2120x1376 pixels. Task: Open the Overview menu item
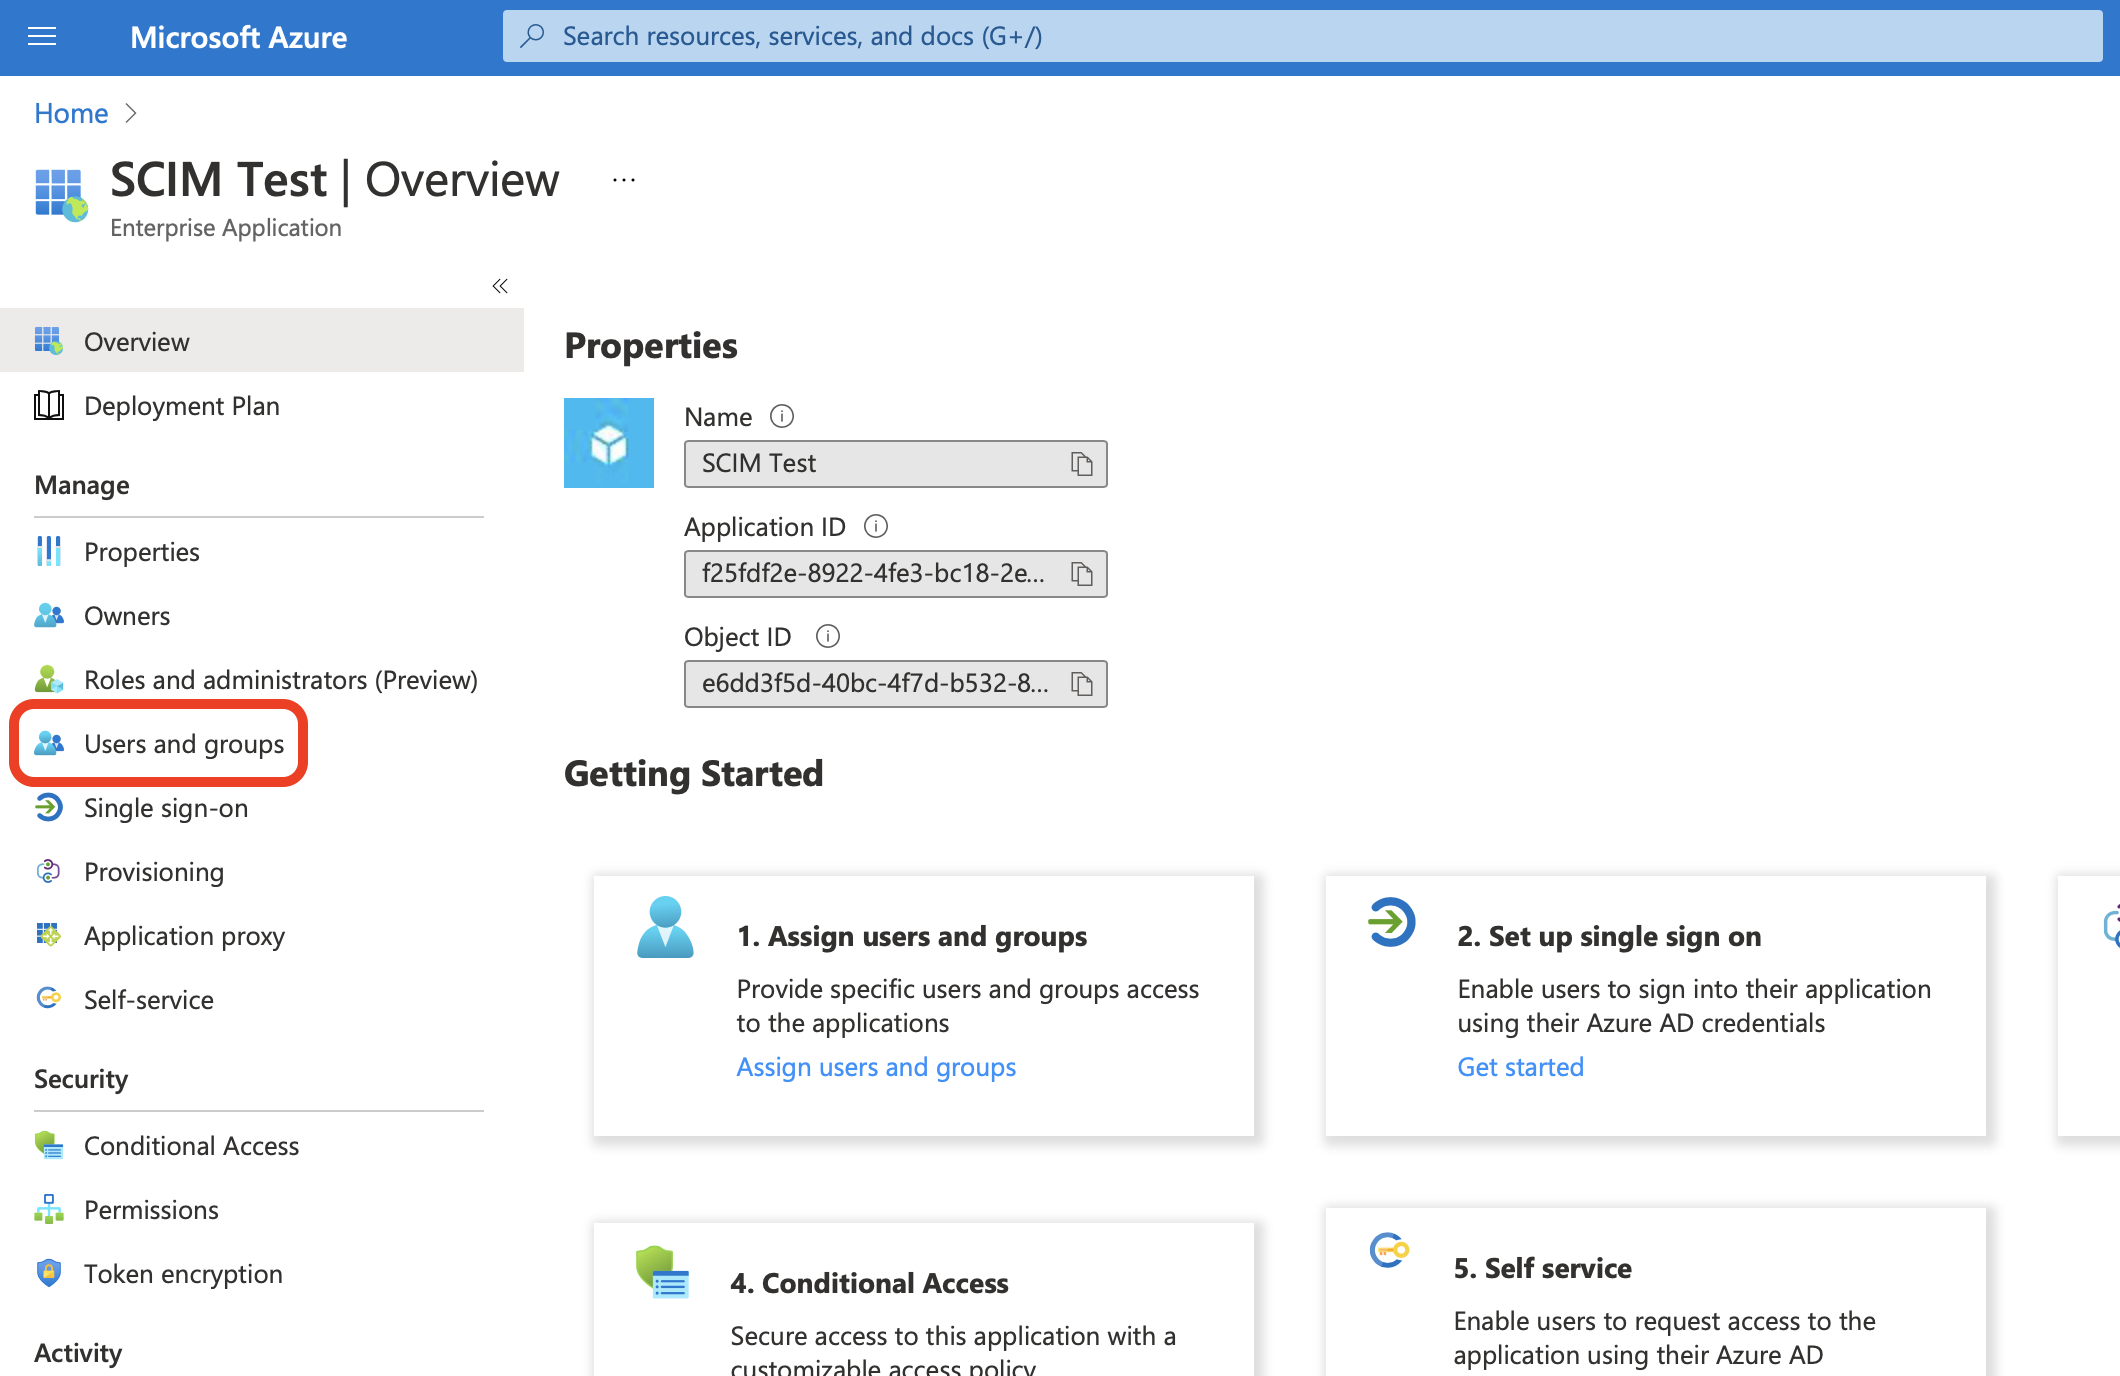click(262, 341)
